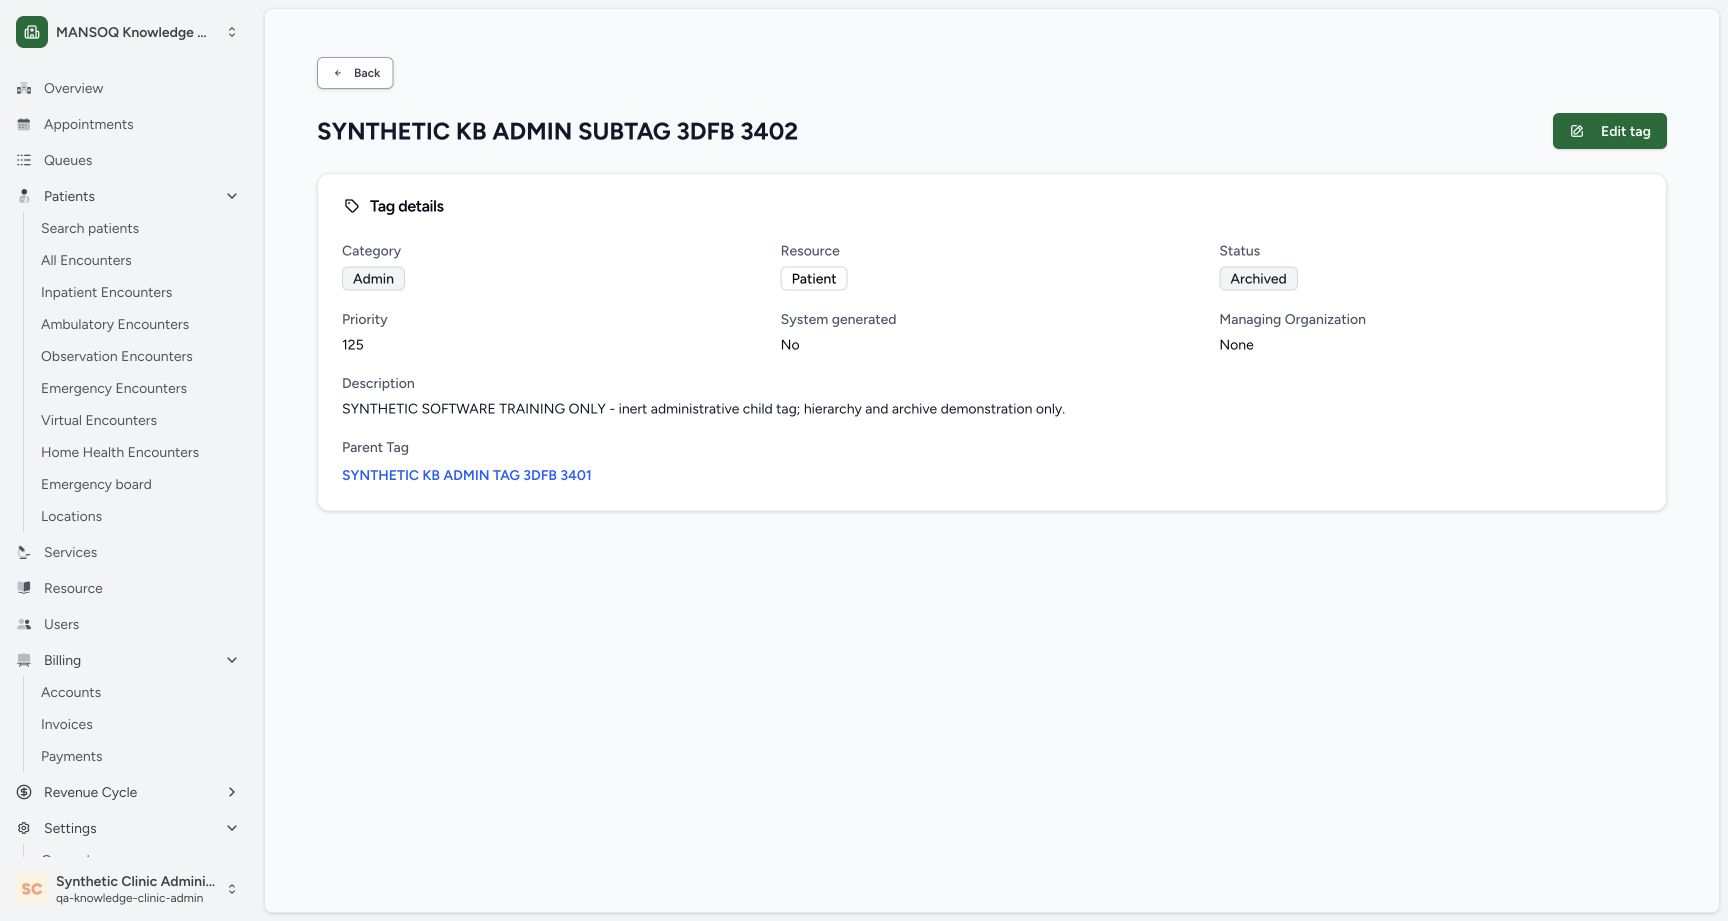
Task: Click the priority value 125
Action: pos(353,345)
